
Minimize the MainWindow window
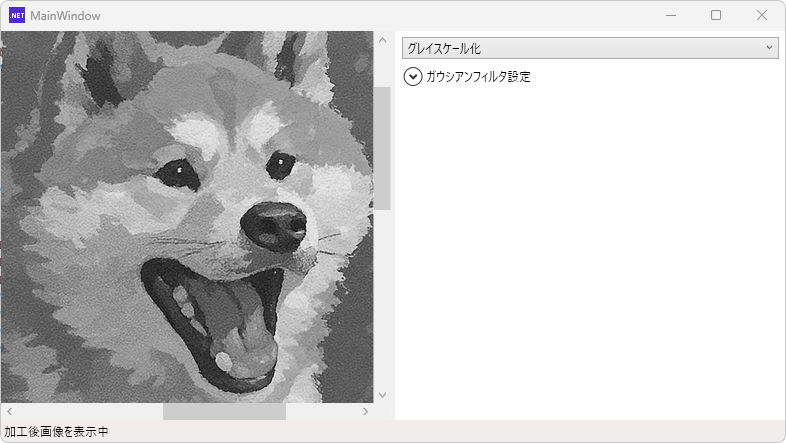669,15
